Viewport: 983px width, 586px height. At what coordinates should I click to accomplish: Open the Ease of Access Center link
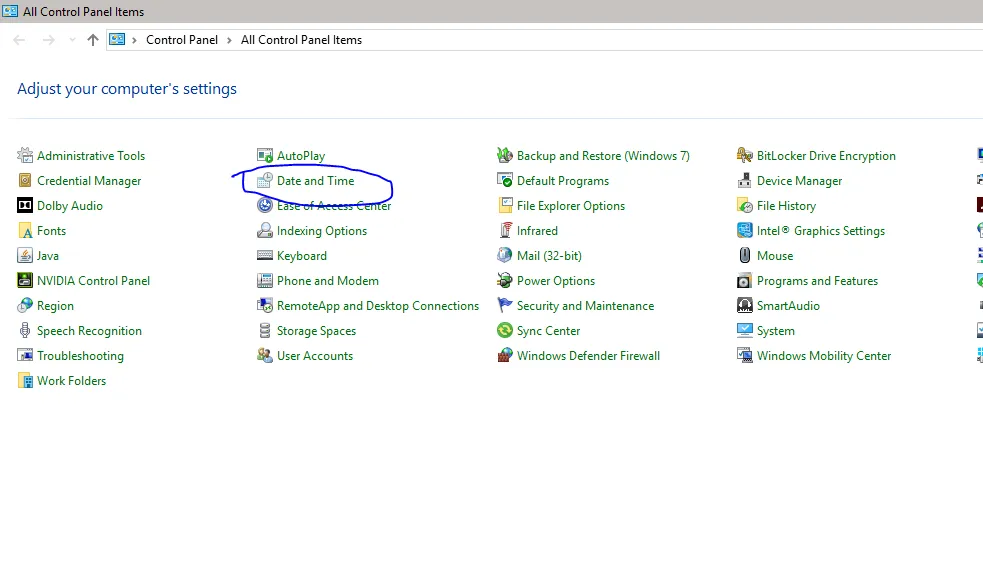click(334, 206)
